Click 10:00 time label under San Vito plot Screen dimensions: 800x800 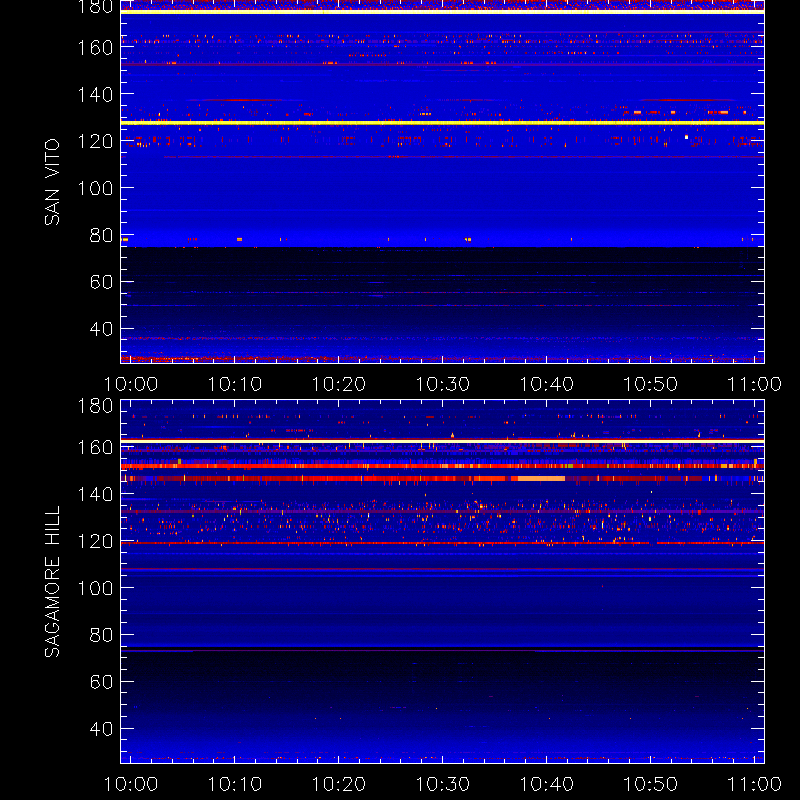coord(131,384)
